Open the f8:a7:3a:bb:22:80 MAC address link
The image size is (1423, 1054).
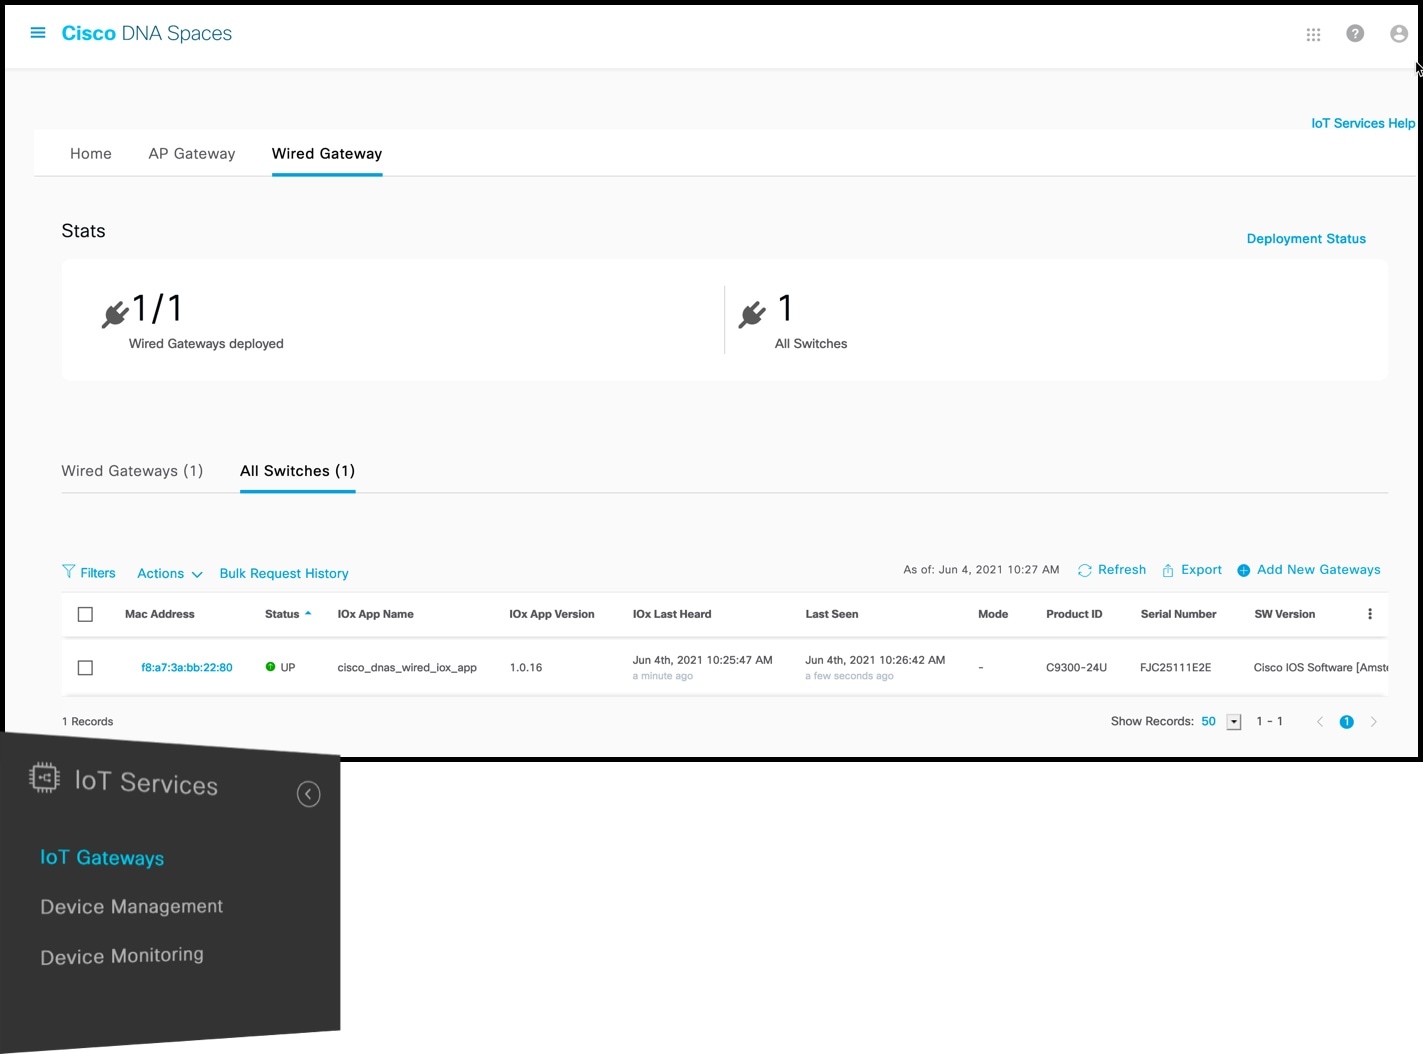coord(187,667)
